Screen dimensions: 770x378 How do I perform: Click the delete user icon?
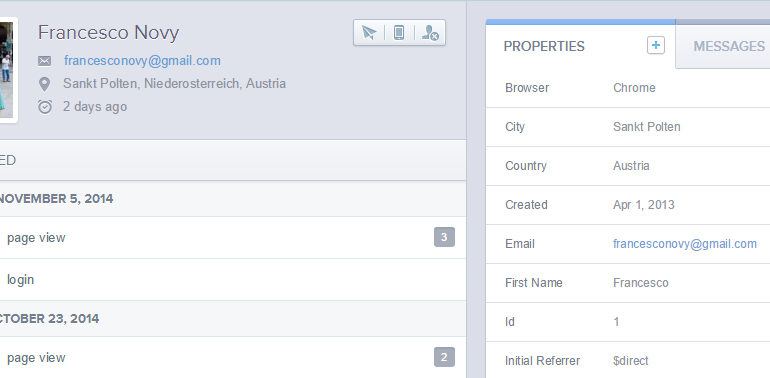[x=430, y=33]
